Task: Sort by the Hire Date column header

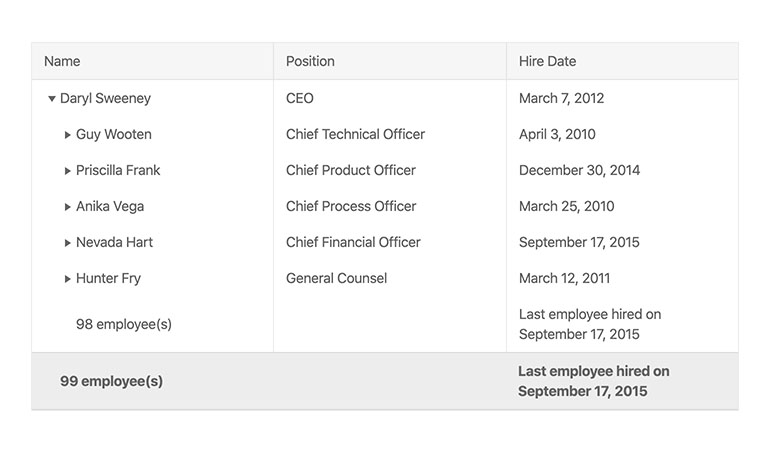Action: [623, 61]
